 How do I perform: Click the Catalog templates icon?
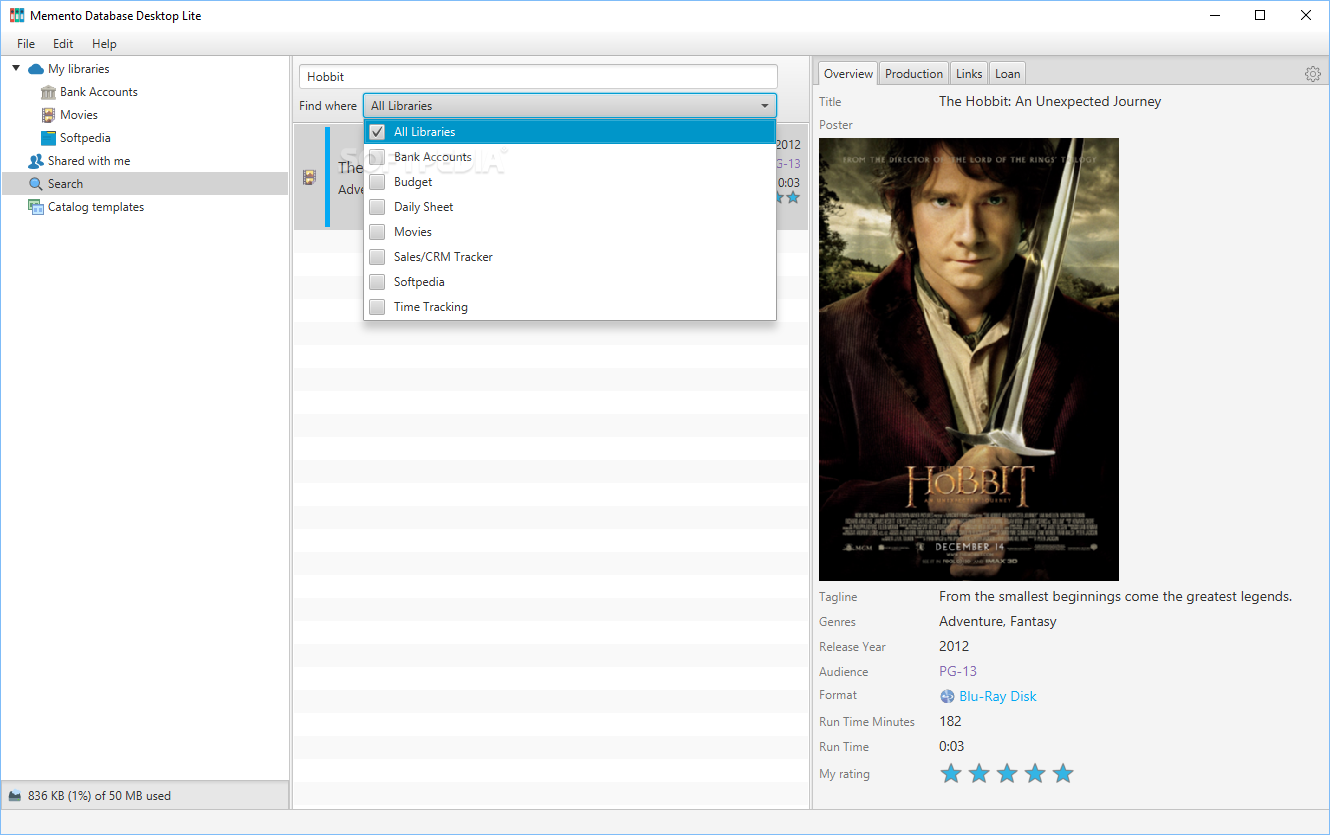point(36,207)
